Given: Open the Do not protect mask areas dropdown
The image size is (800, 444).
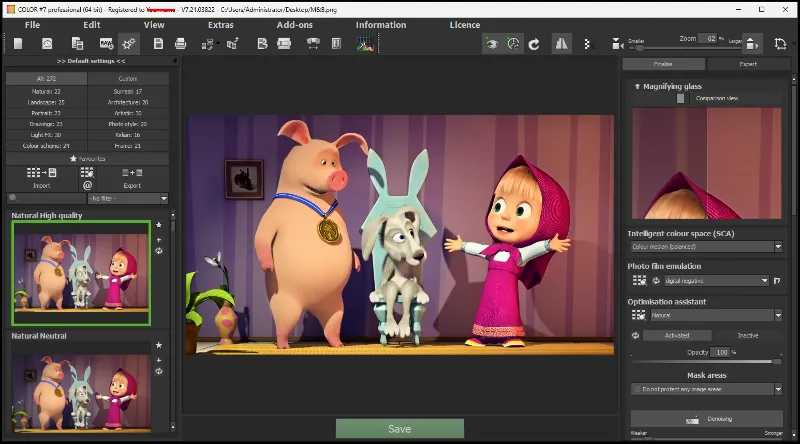Looking at the screenshot, I should click(x=706, y=389).
